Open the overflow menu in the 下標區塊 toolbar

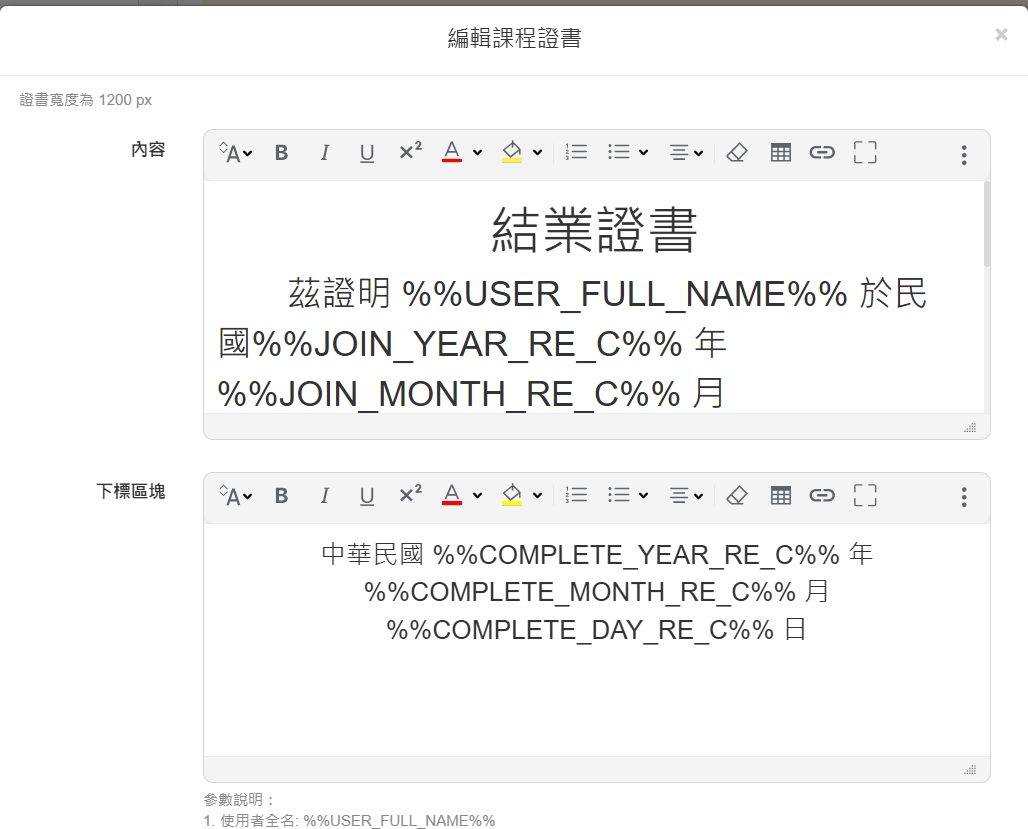coord(963,497)
